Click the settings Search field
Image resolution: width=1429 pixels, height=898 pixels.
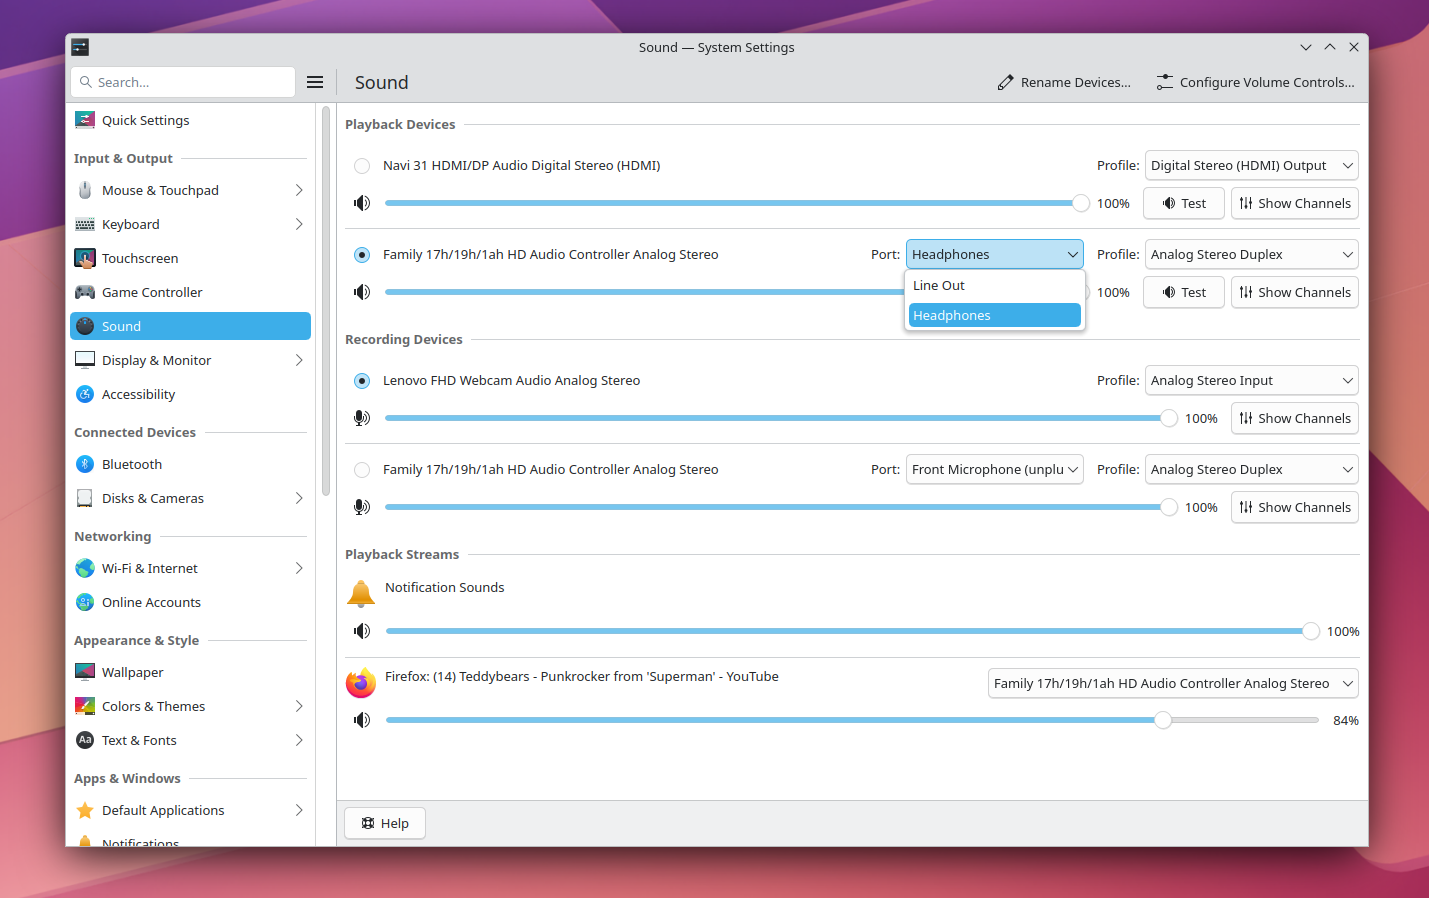point(183,82)
